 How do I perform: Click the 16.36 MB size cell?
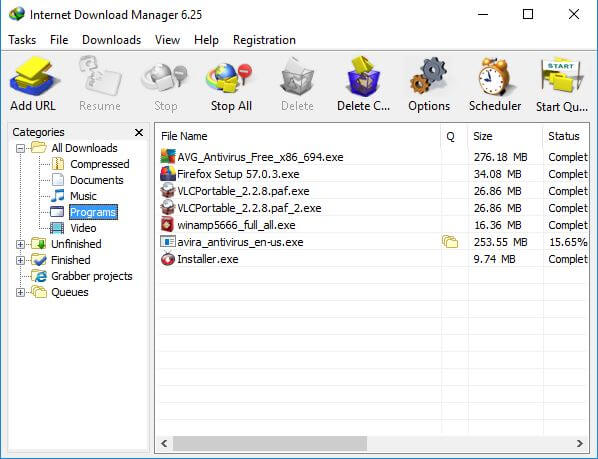tap(497, 225)
